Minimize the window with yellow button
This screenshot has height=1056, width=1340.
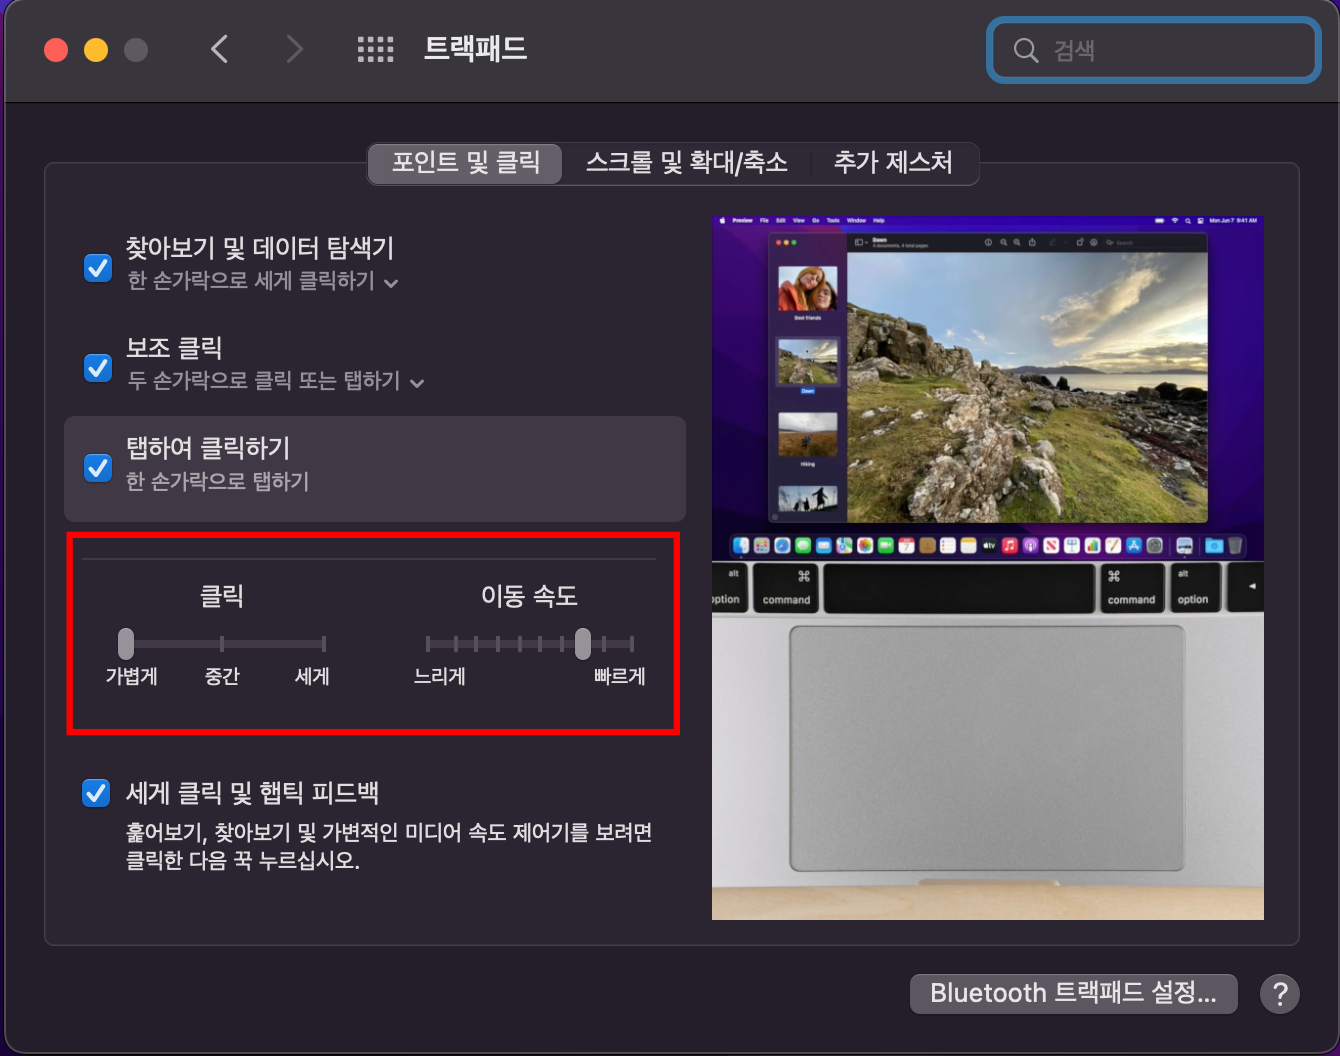96,50
